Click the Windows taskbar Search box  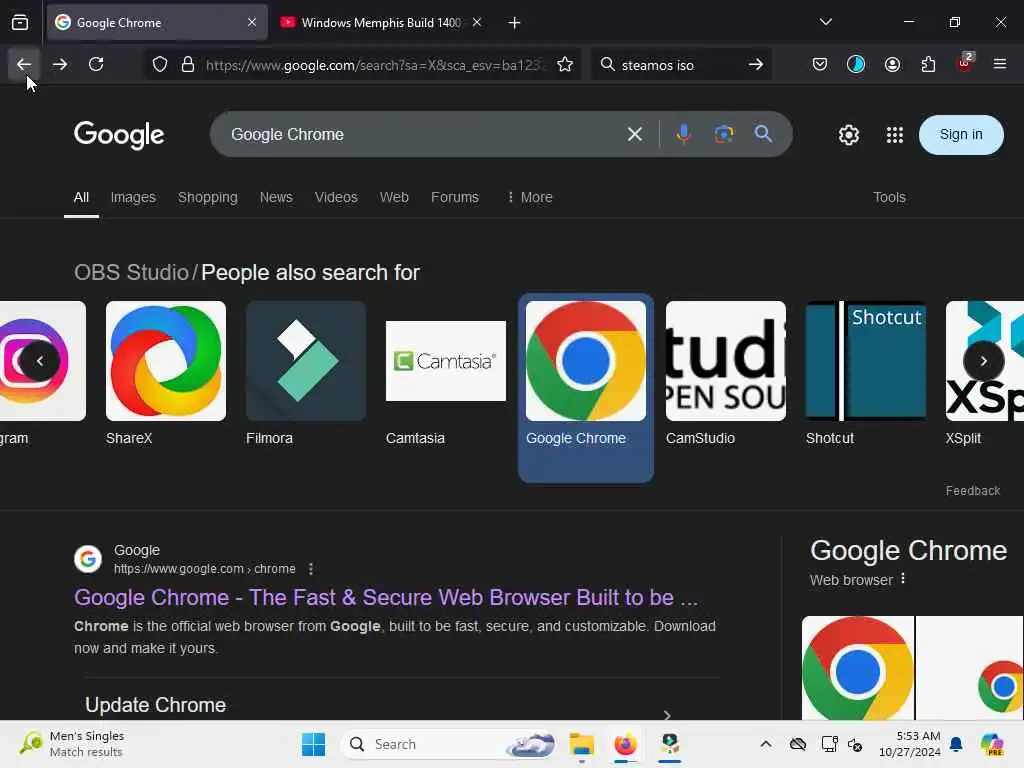click(x=451, y=744)
